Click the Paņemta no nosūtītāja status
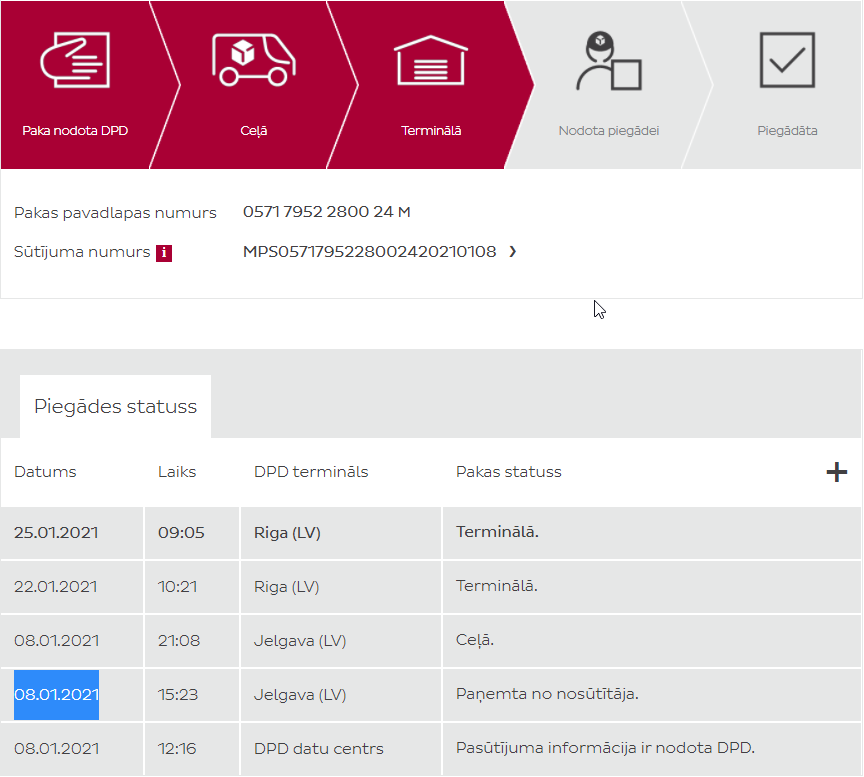Image resolution: width=864 pixels, height=777 pixels. (x=547, y=694)
